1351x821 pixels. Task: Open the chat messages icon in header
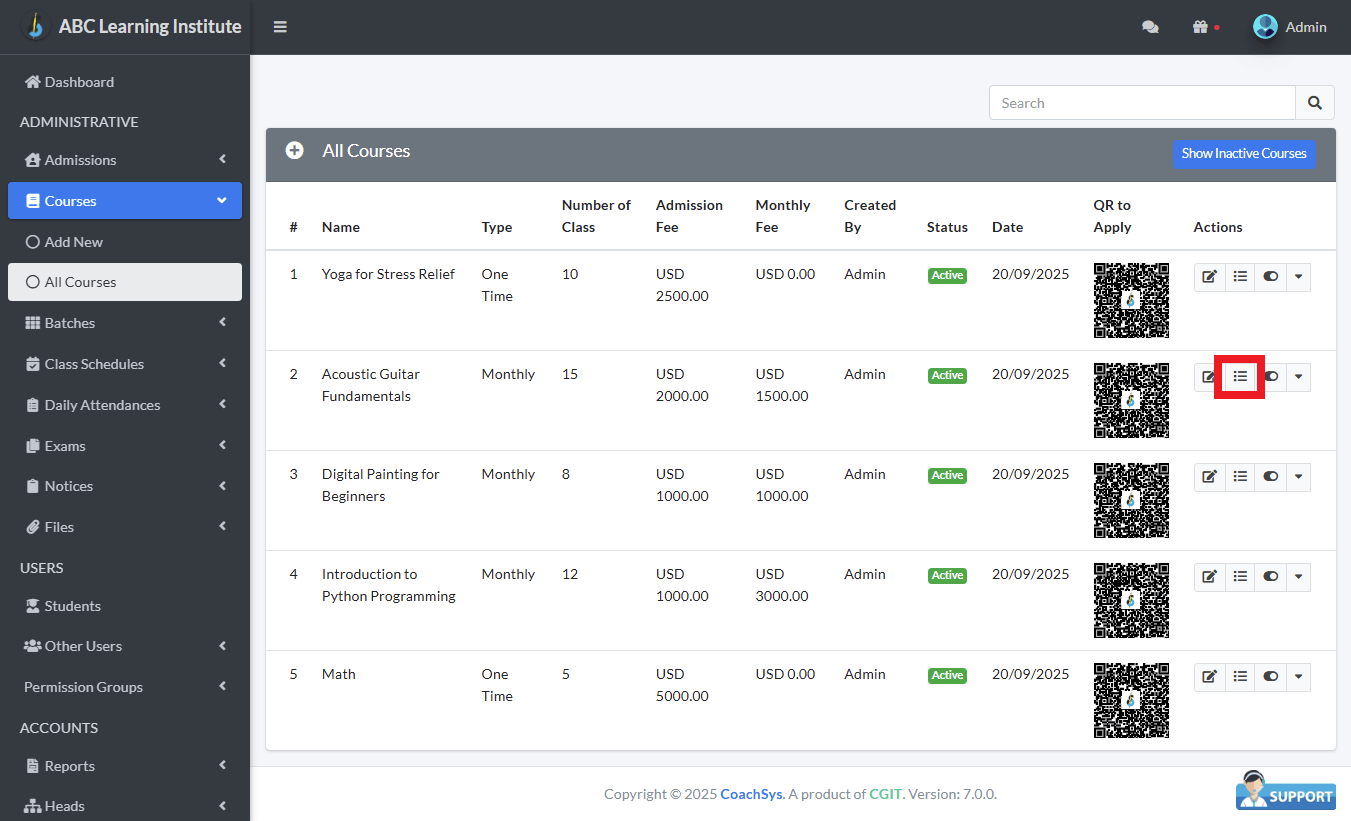tap(1150, 27)
